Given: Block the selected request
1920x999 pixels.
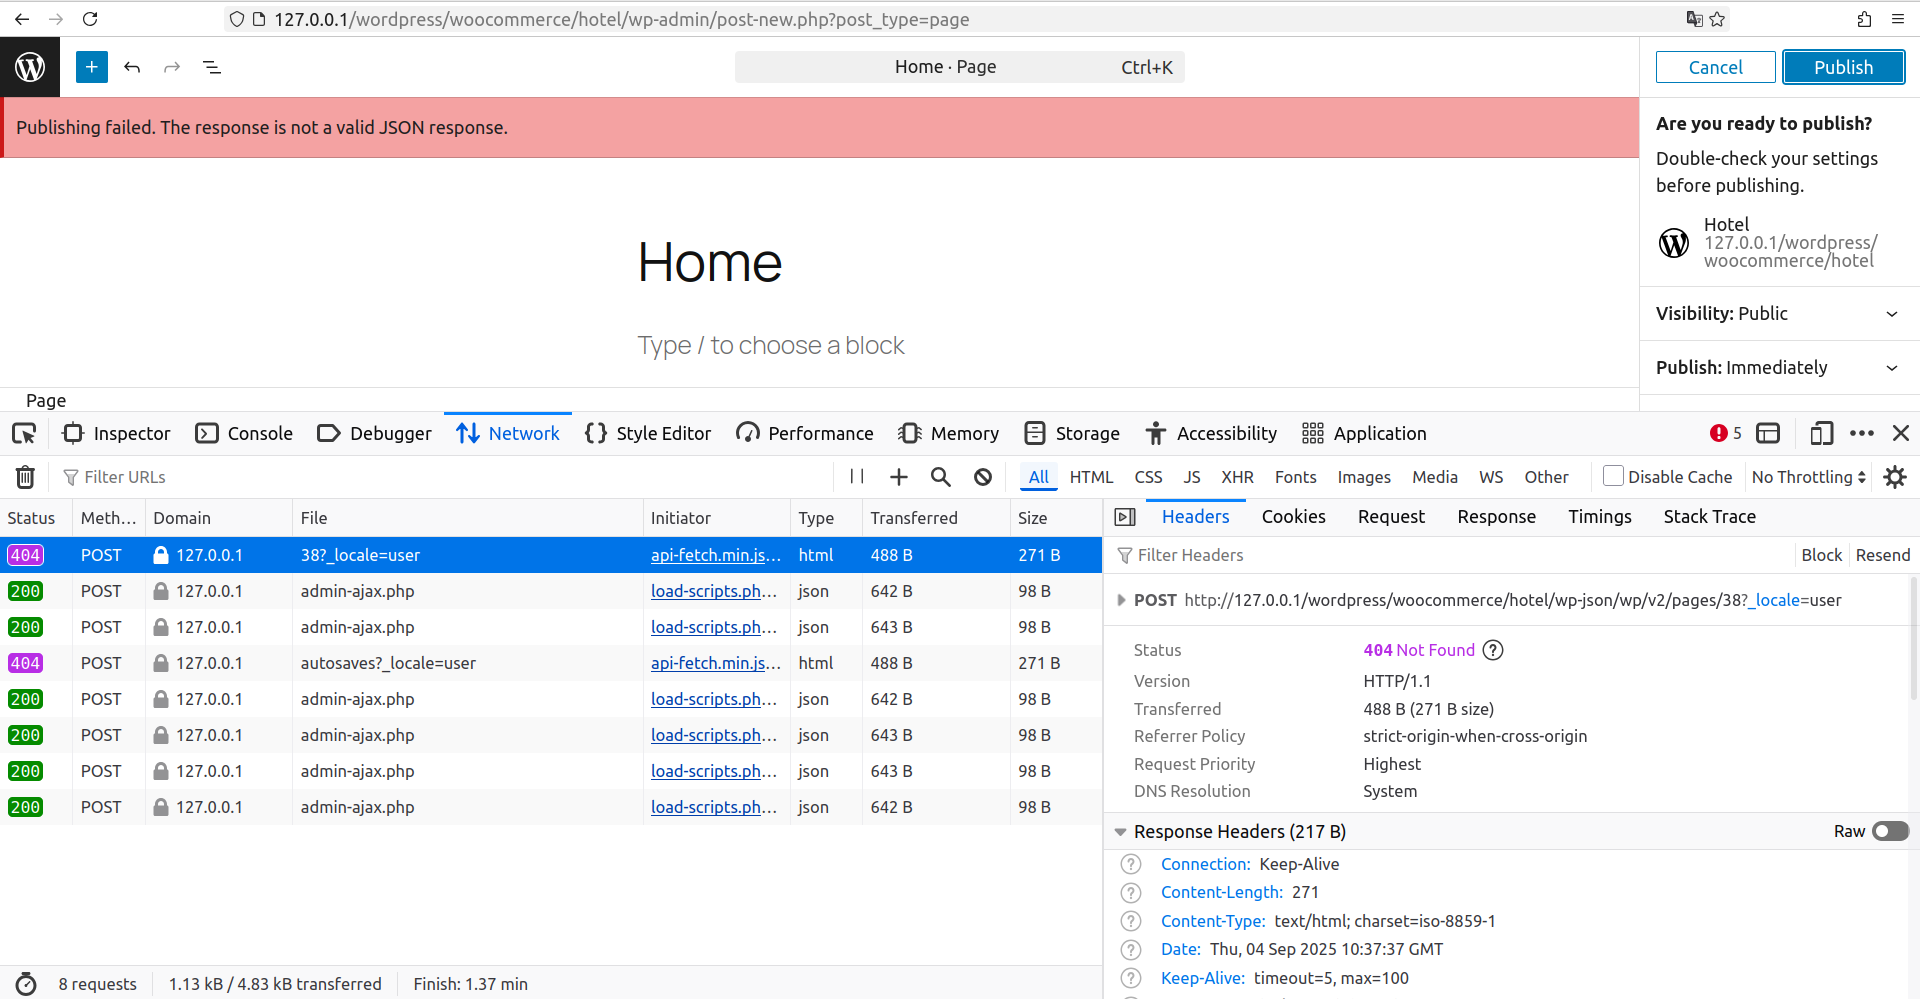Looking at the screenshot, I should pyautogui.click(x=1821, y=555).
